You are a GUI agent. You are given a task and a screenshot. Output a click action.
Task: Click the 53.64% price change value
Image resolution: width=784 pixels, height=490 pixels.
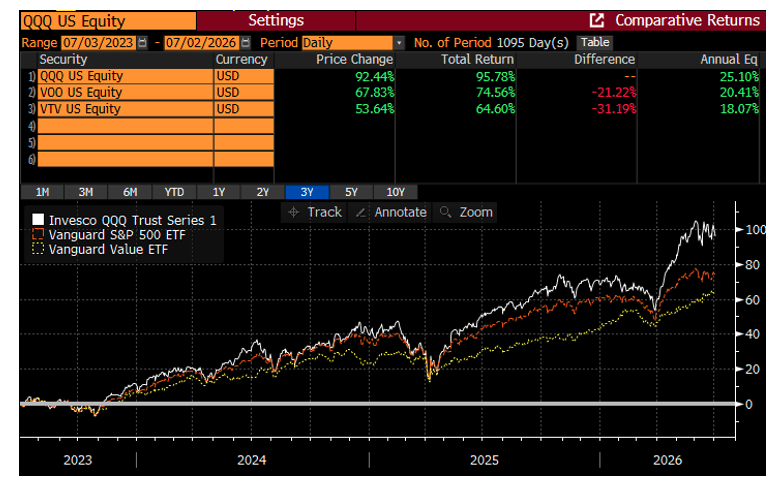coord(374,109)
